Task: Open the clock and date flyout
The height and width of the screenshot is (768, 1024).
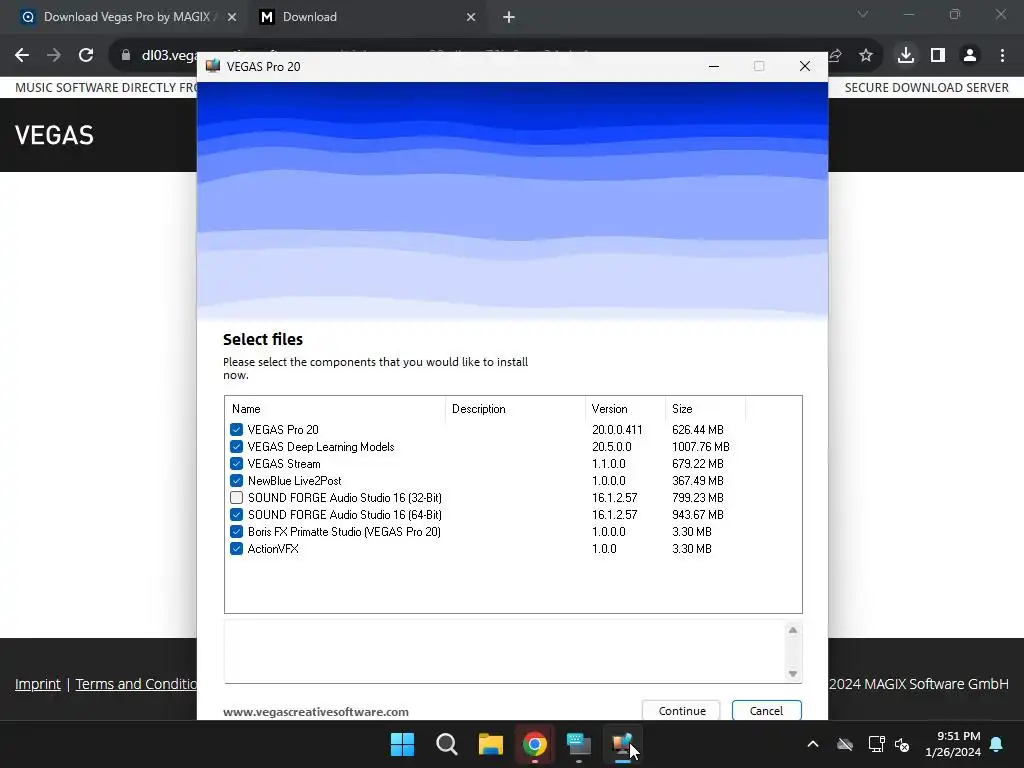Action: coord(953,744)
